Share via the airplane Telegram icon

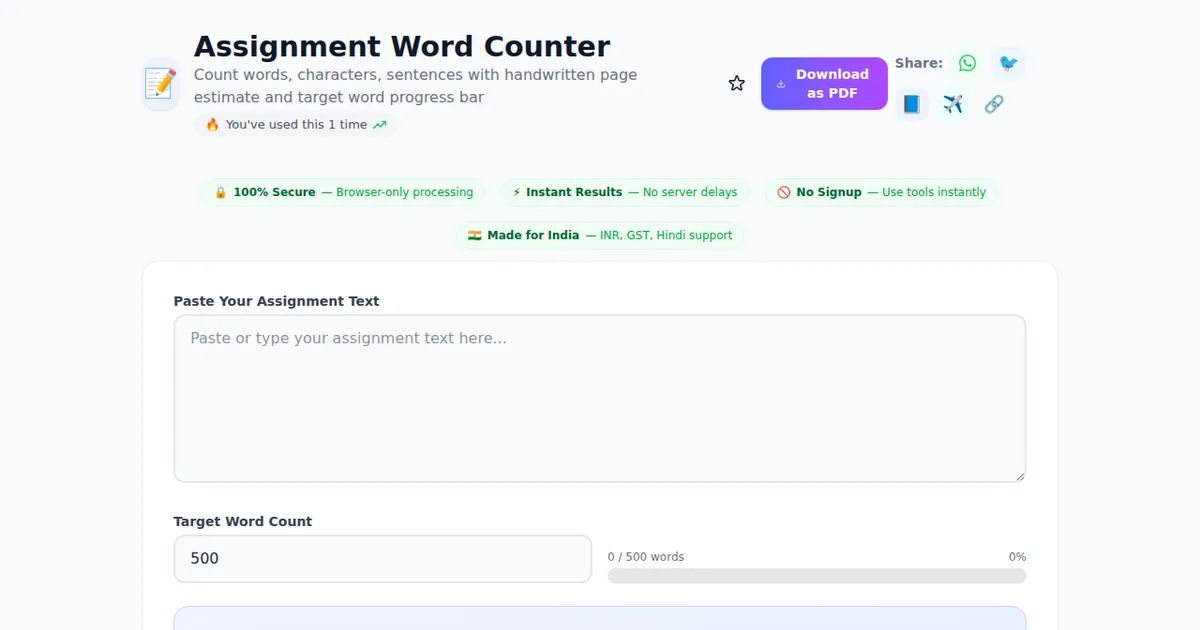tap(952, 104)
